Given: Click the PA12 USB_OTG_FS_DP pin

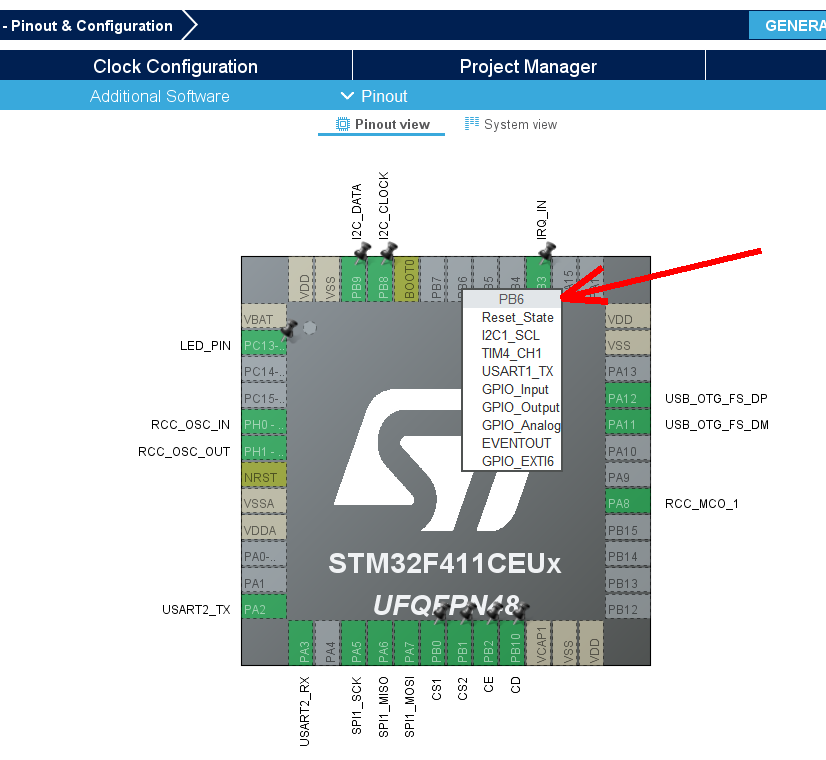Looking at the screenshot, I should click(x=627, y=398).
